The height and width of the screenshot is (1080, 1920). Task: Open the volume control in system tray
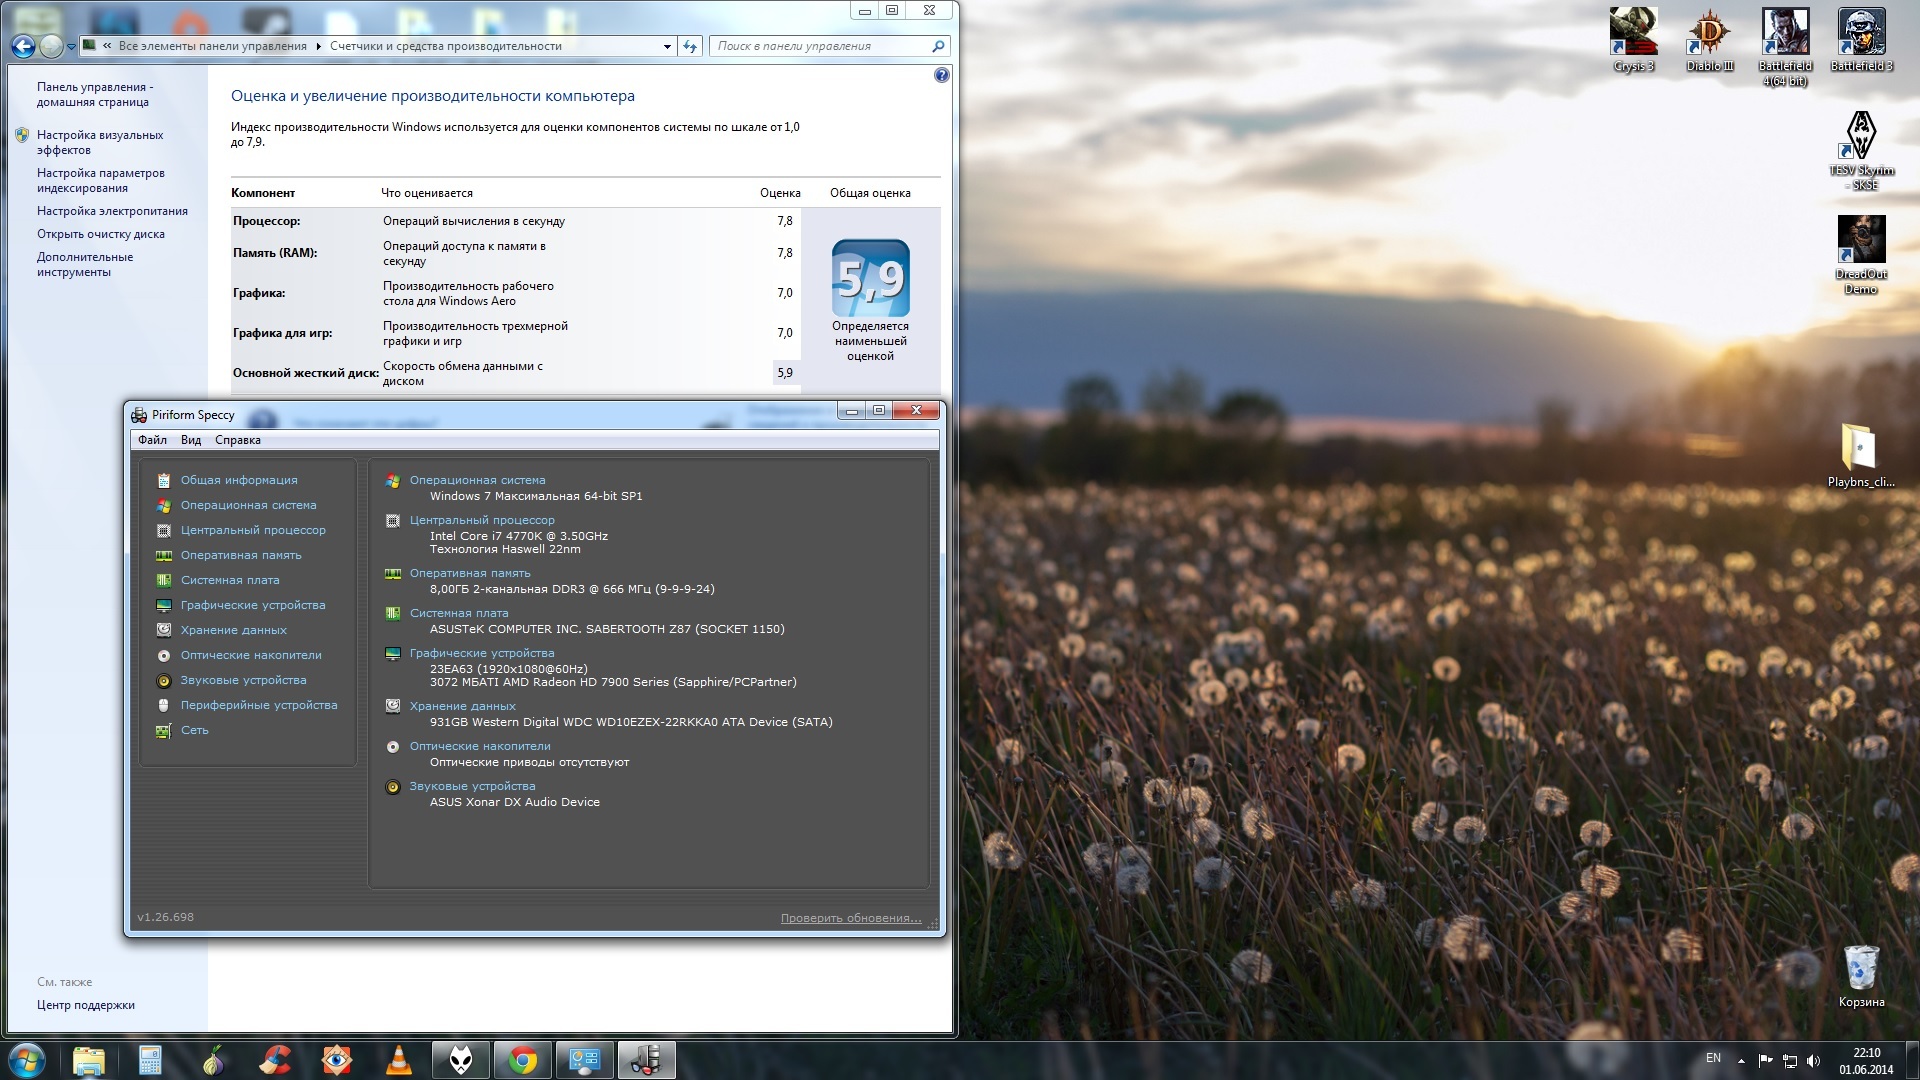tap(1814, 1060)
